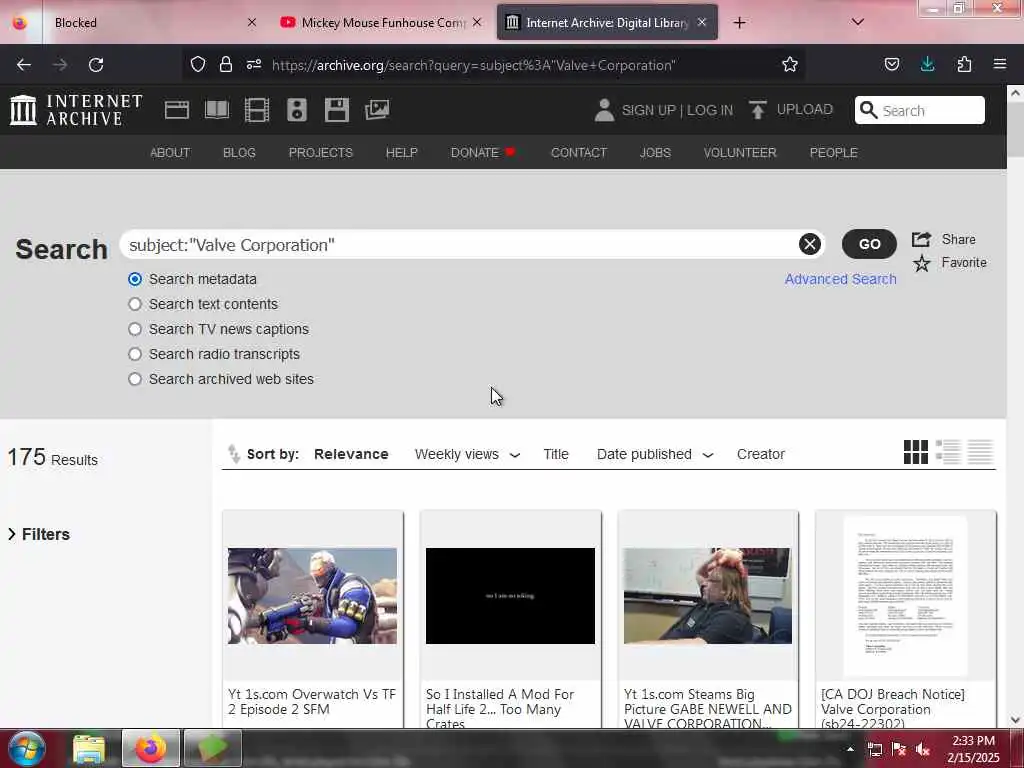Open the Images icon
Viewport: 1024px width, 768px height.
click(377, 110)
